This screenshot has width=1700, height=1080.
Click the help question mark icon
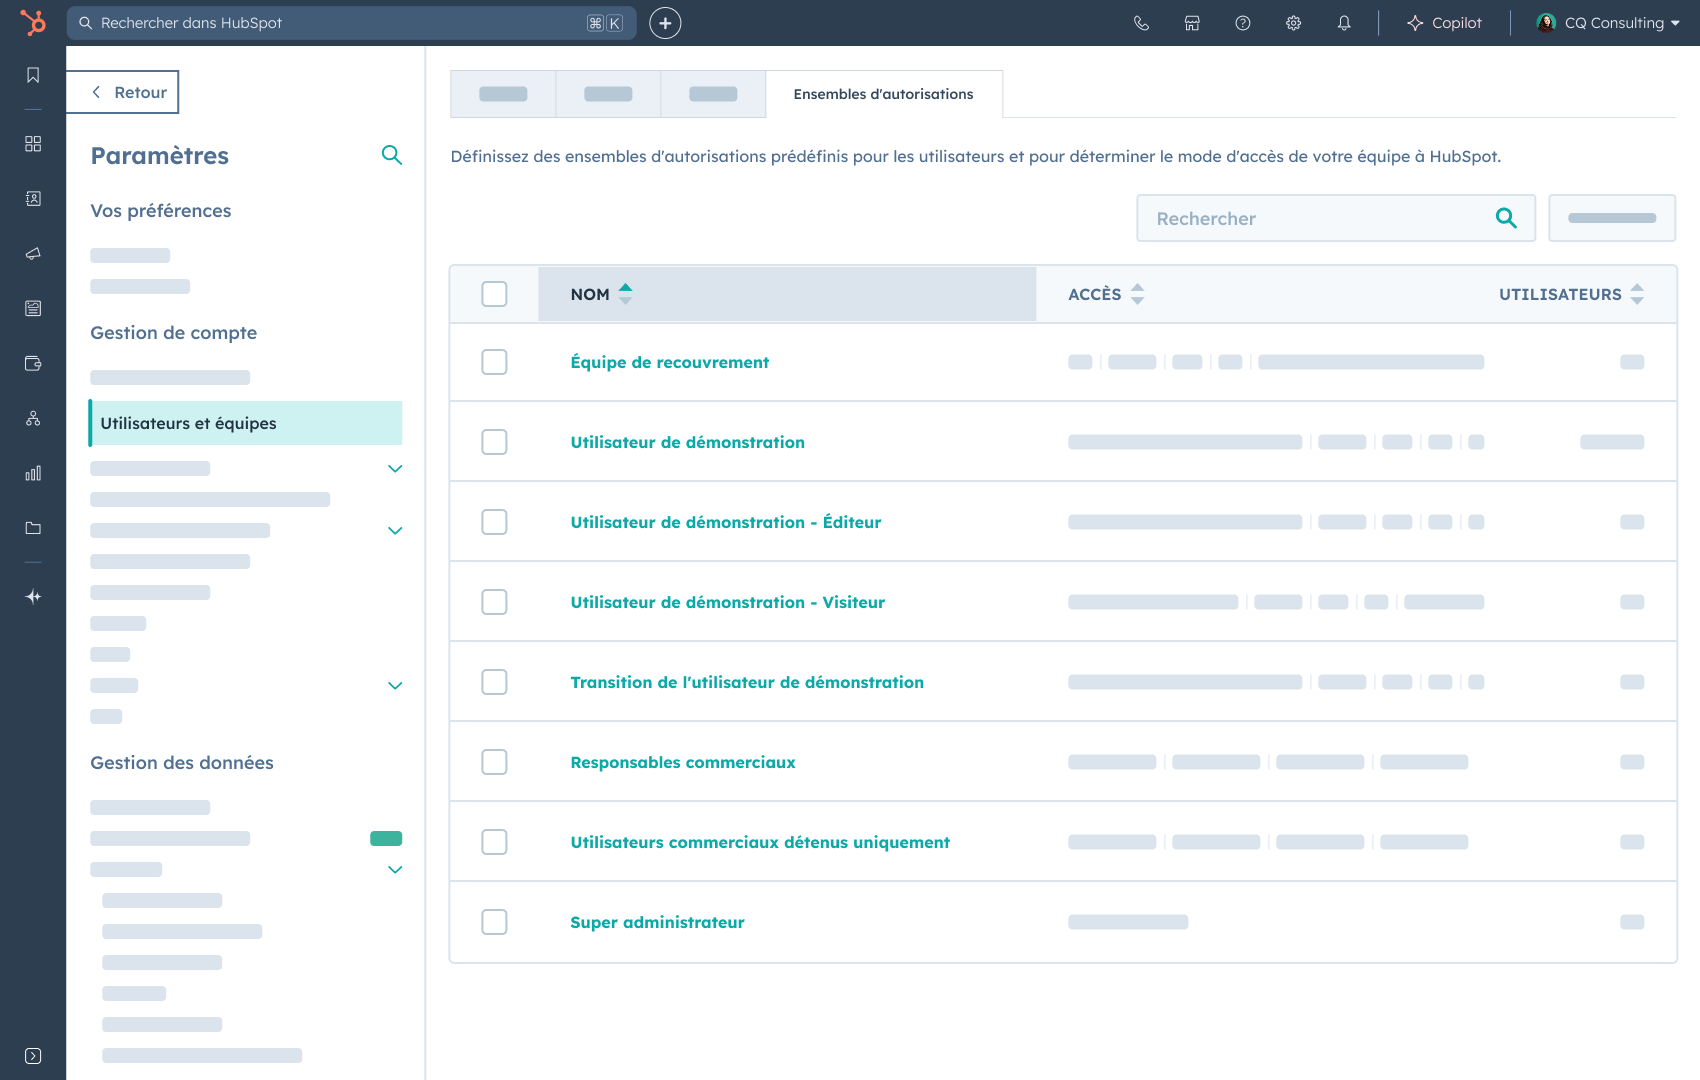pyautogui.click(x=1243, y=23)
